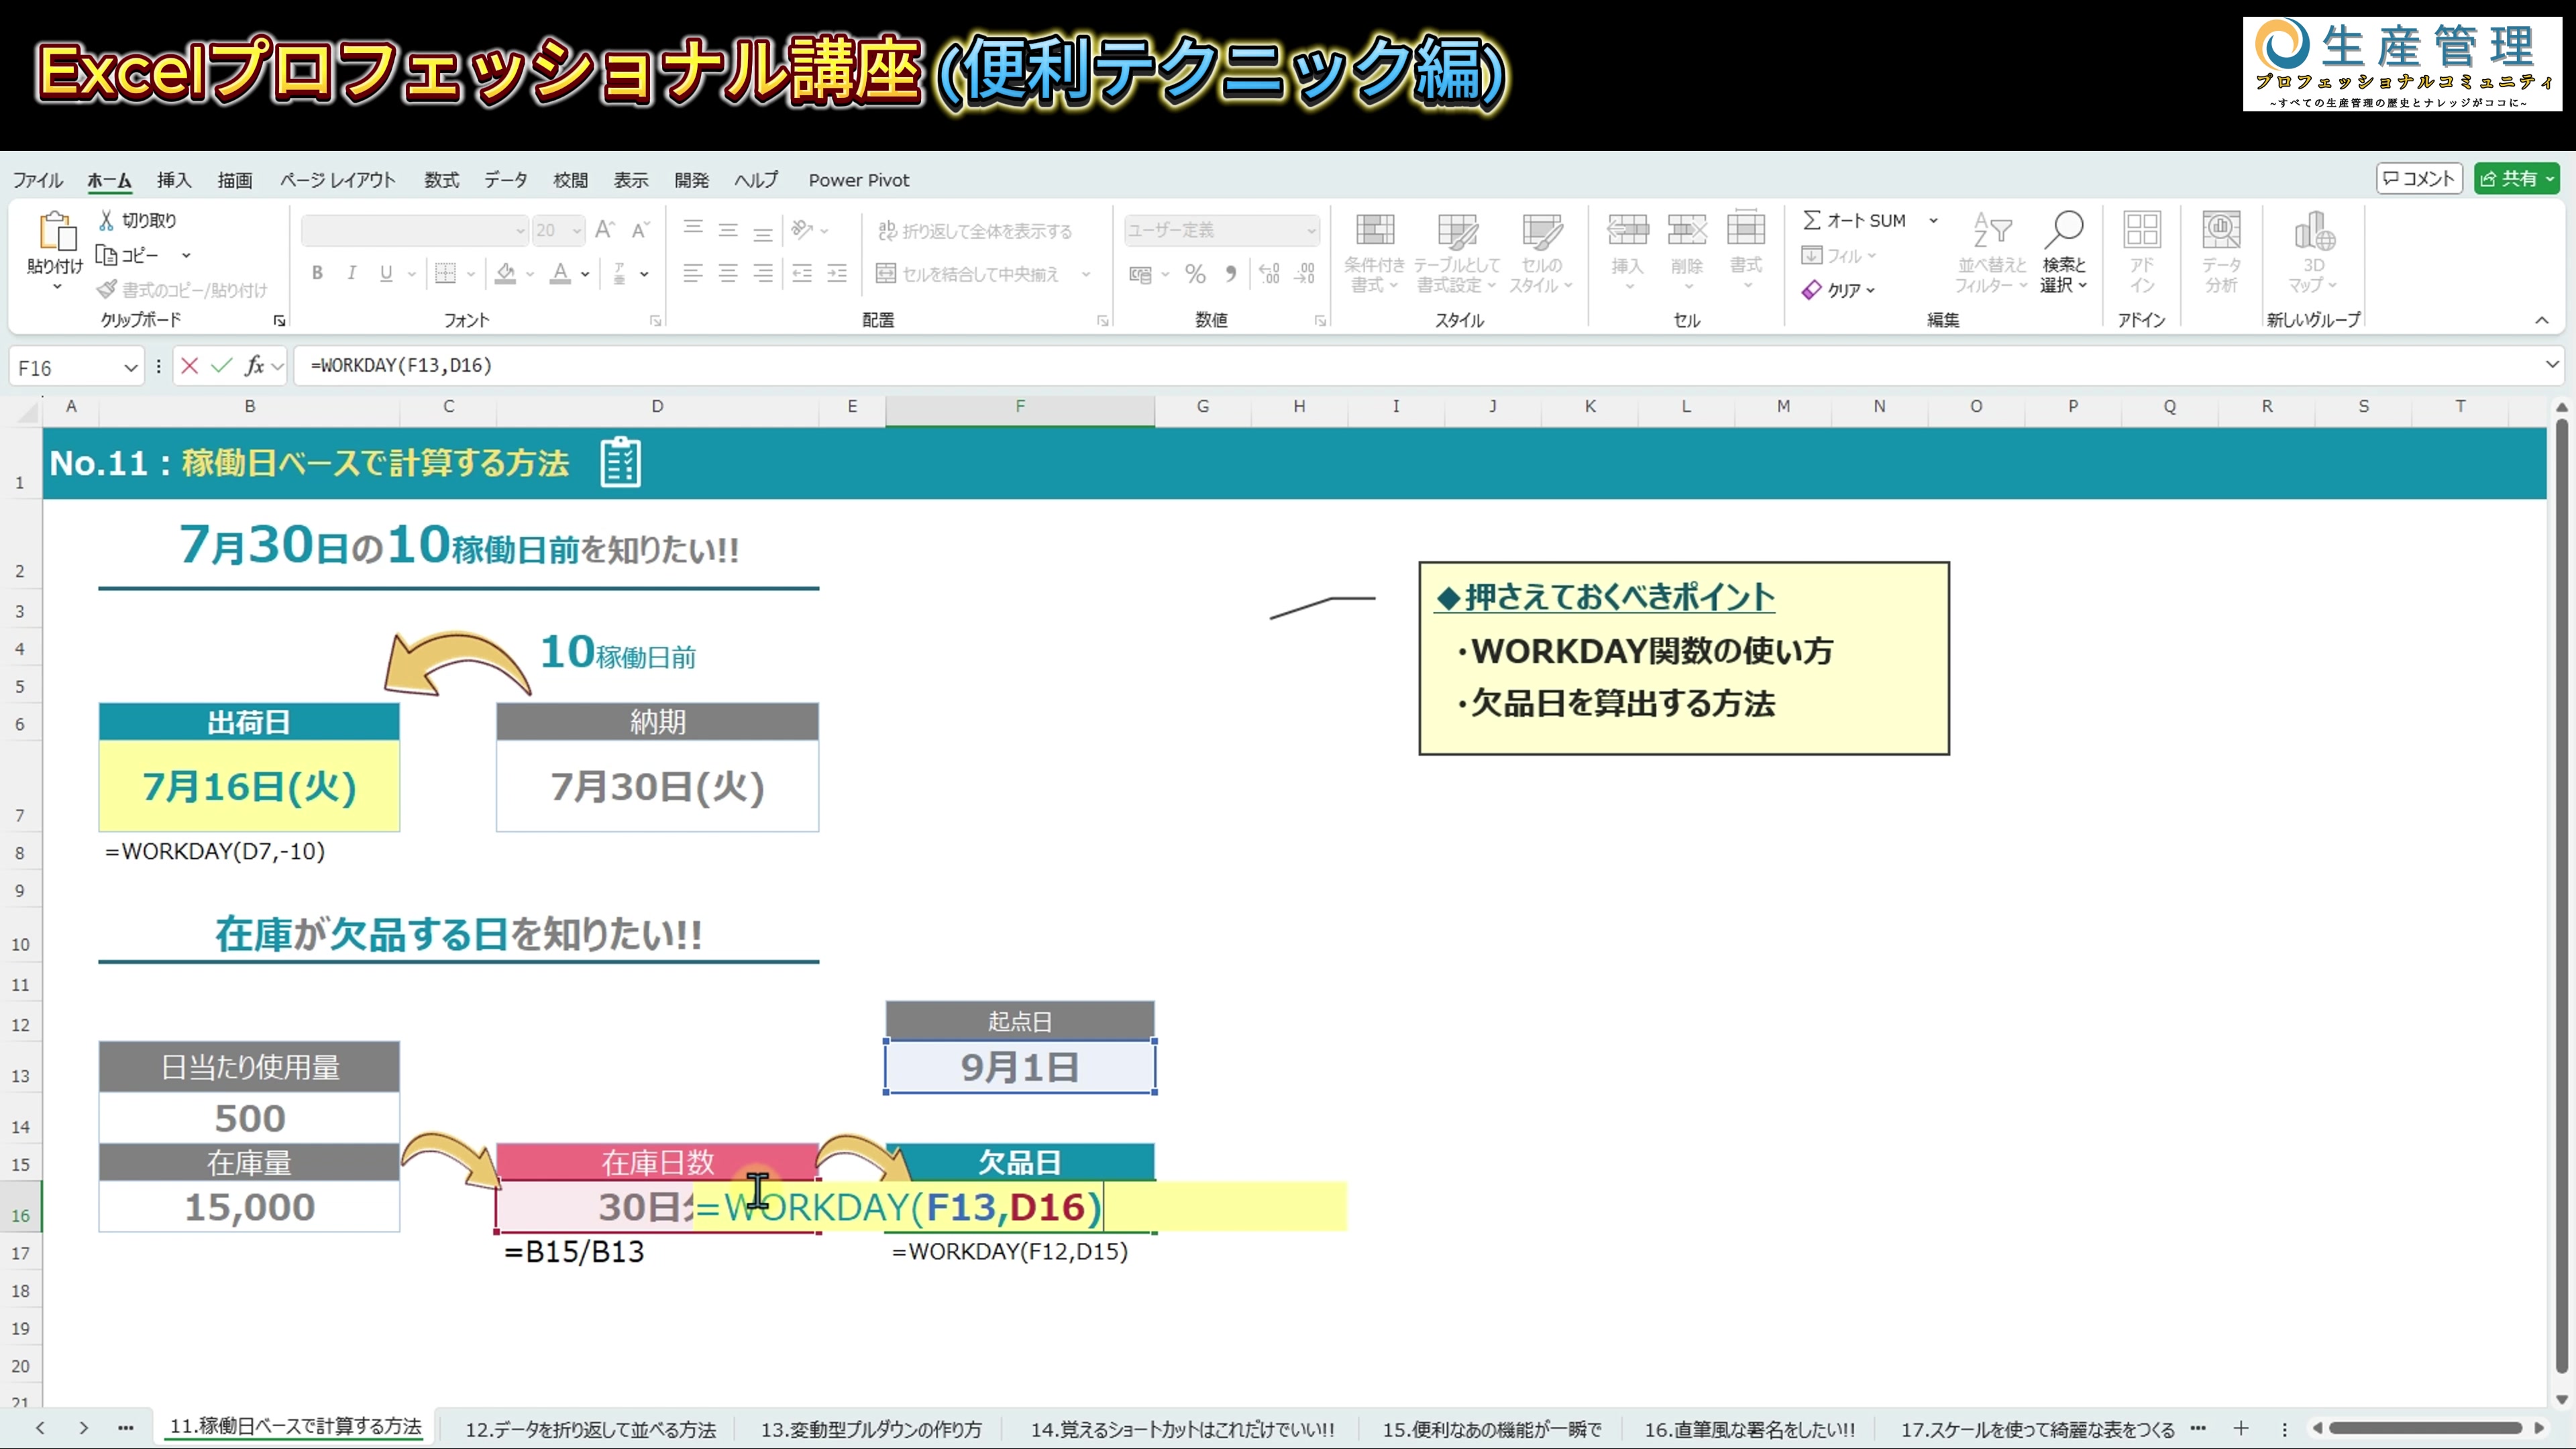Click Format as Table icon
Screen dimensions: 2576x1449
(1457, 231)
